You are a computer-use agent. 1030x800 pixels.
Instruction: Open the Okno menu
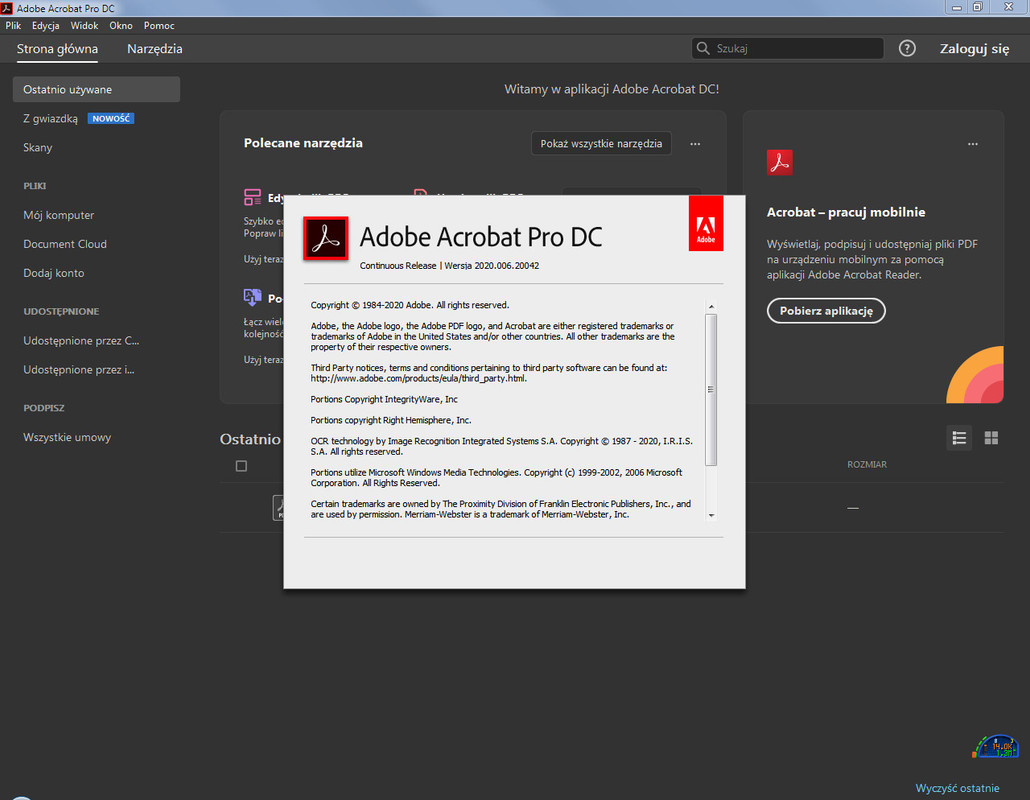tap(121, 26)
